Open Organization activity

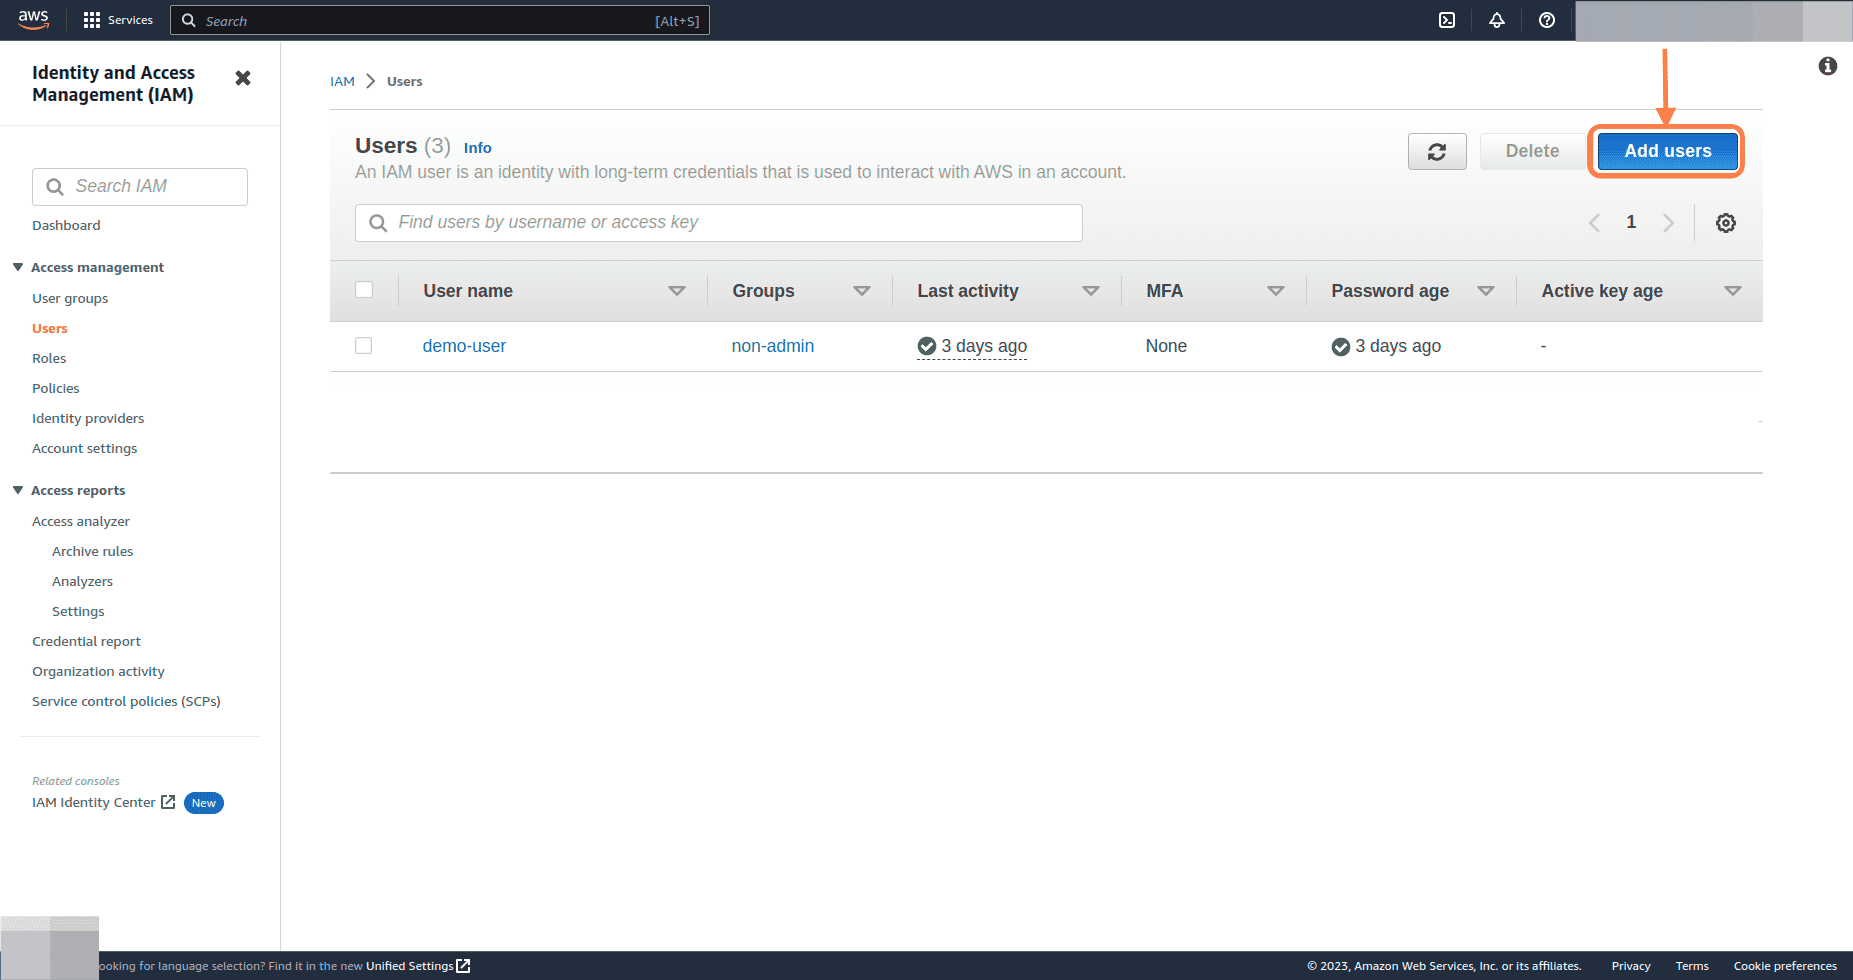coord(98,671)
